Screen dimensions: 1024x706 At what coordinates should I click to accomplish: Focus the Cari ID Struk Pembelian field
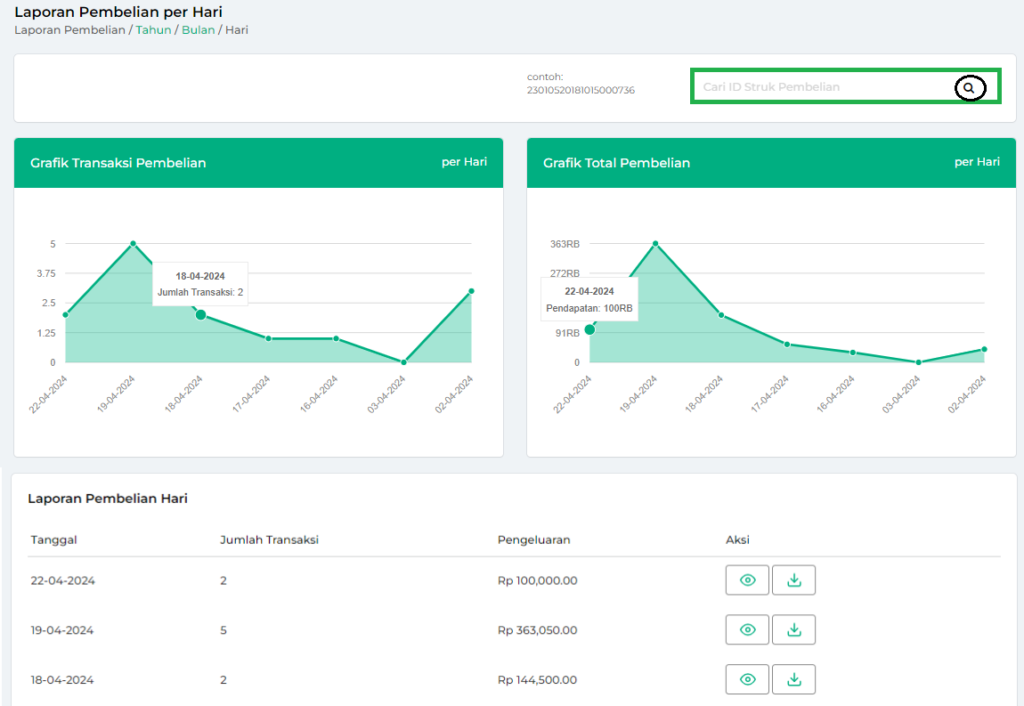point(820,87)
